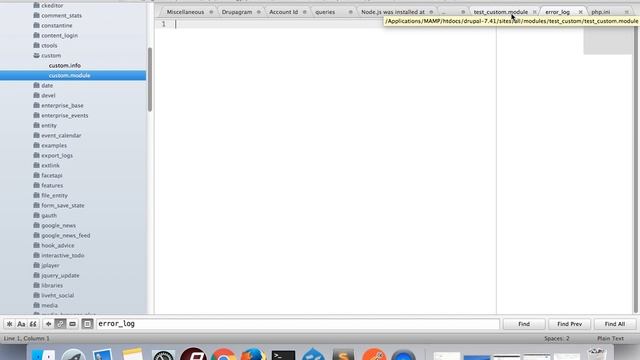This screenshot has height=360, width=640.
Task: Switch to the php.ini tab
Action: pyautogui.click(x=601, y=12)
